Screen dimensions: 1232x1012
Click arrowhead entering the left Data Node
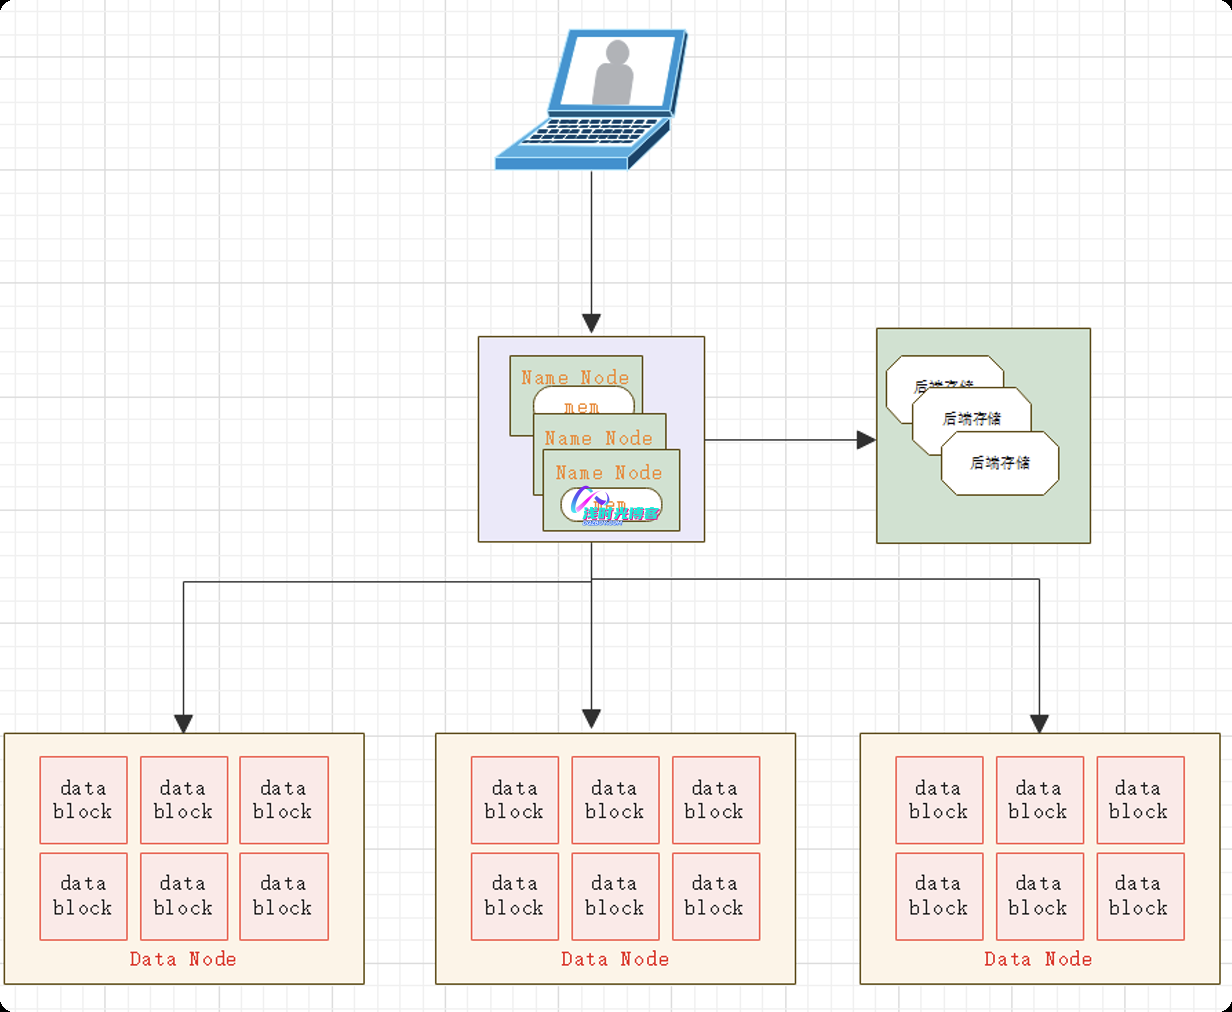point(184,723)
